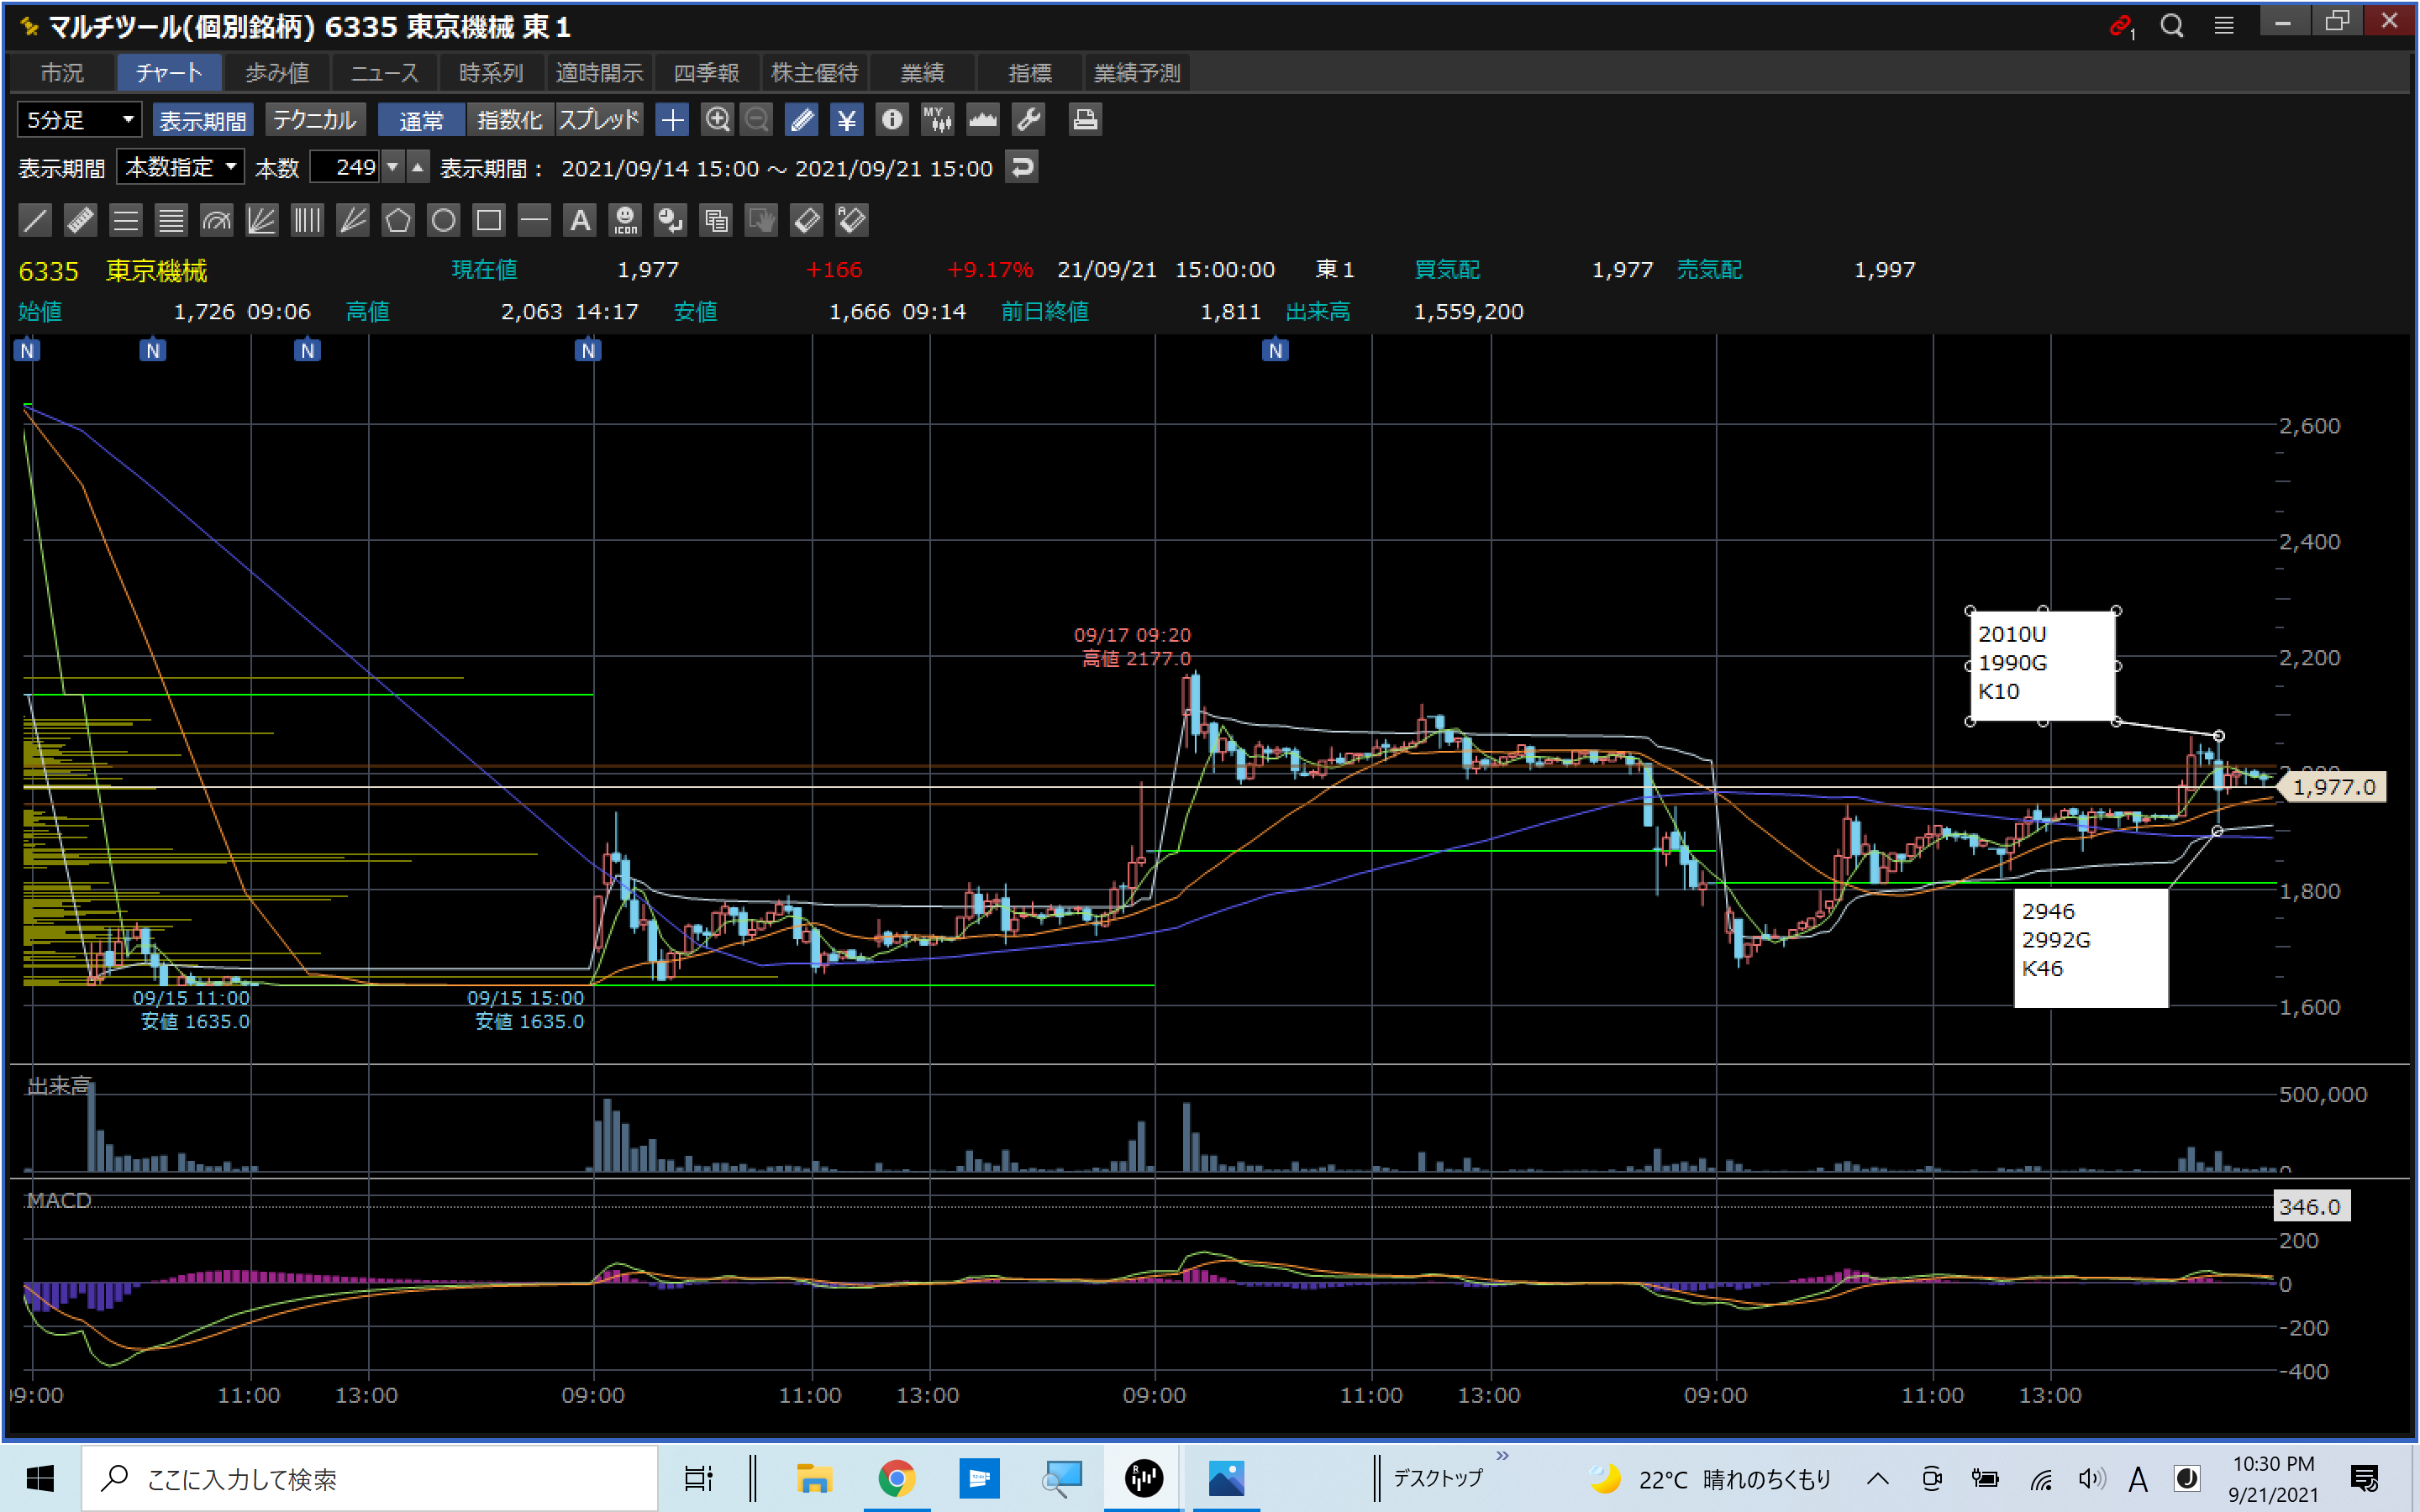Select the rectangle drawing tool
Image resolution: width=2420 pixels, height=1512 pixels.
coord(489,220)
